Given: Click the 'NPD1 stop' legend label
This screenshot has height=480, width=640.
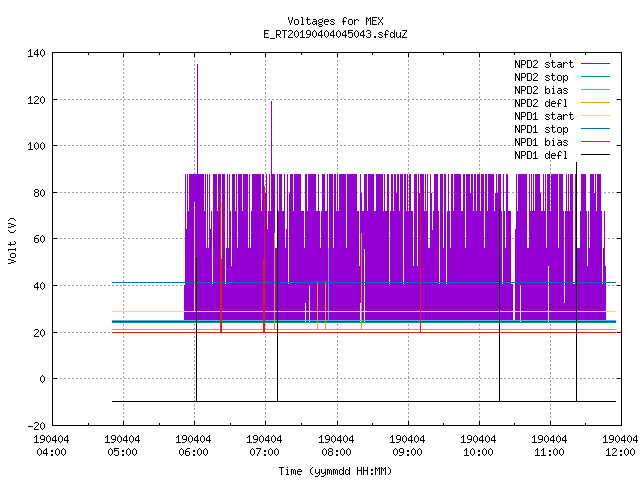Looking at the screenshot, I should click(541, 129).
